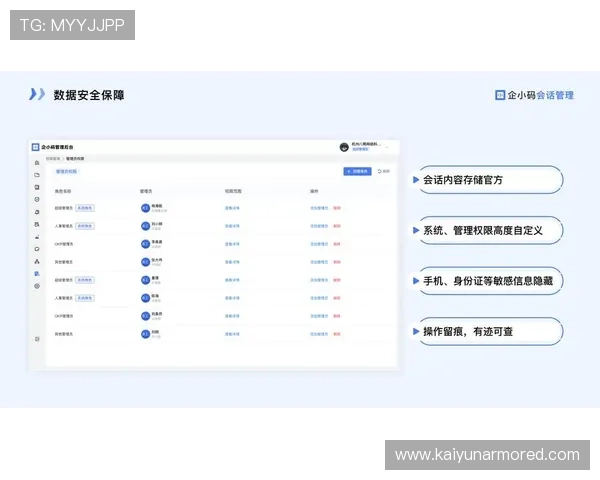Open the account avatar in the admin header

[x=344, y=147]
